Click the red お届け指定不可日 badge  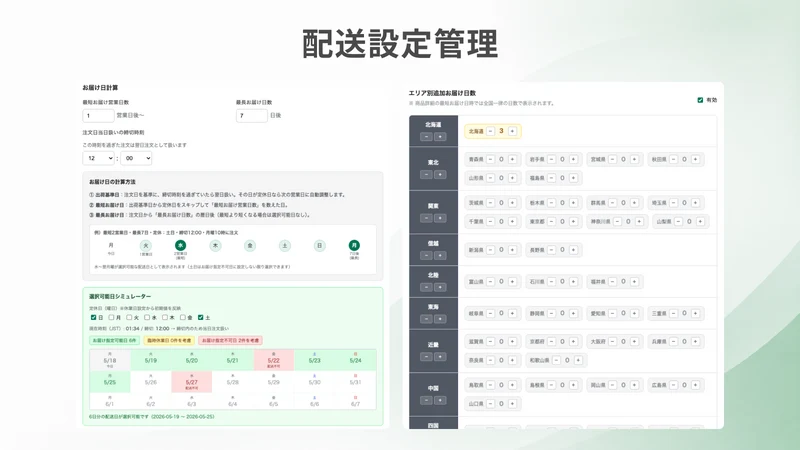click(x=230, y=340)
